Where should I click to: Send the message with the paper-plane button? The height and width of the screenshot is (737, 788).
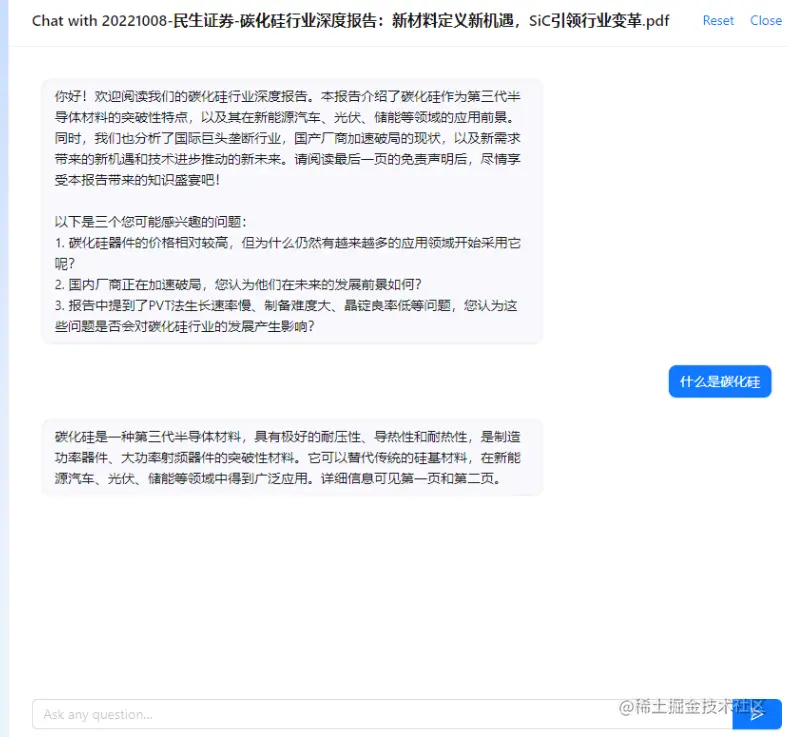pyautogui.click(x=757, y=714)
